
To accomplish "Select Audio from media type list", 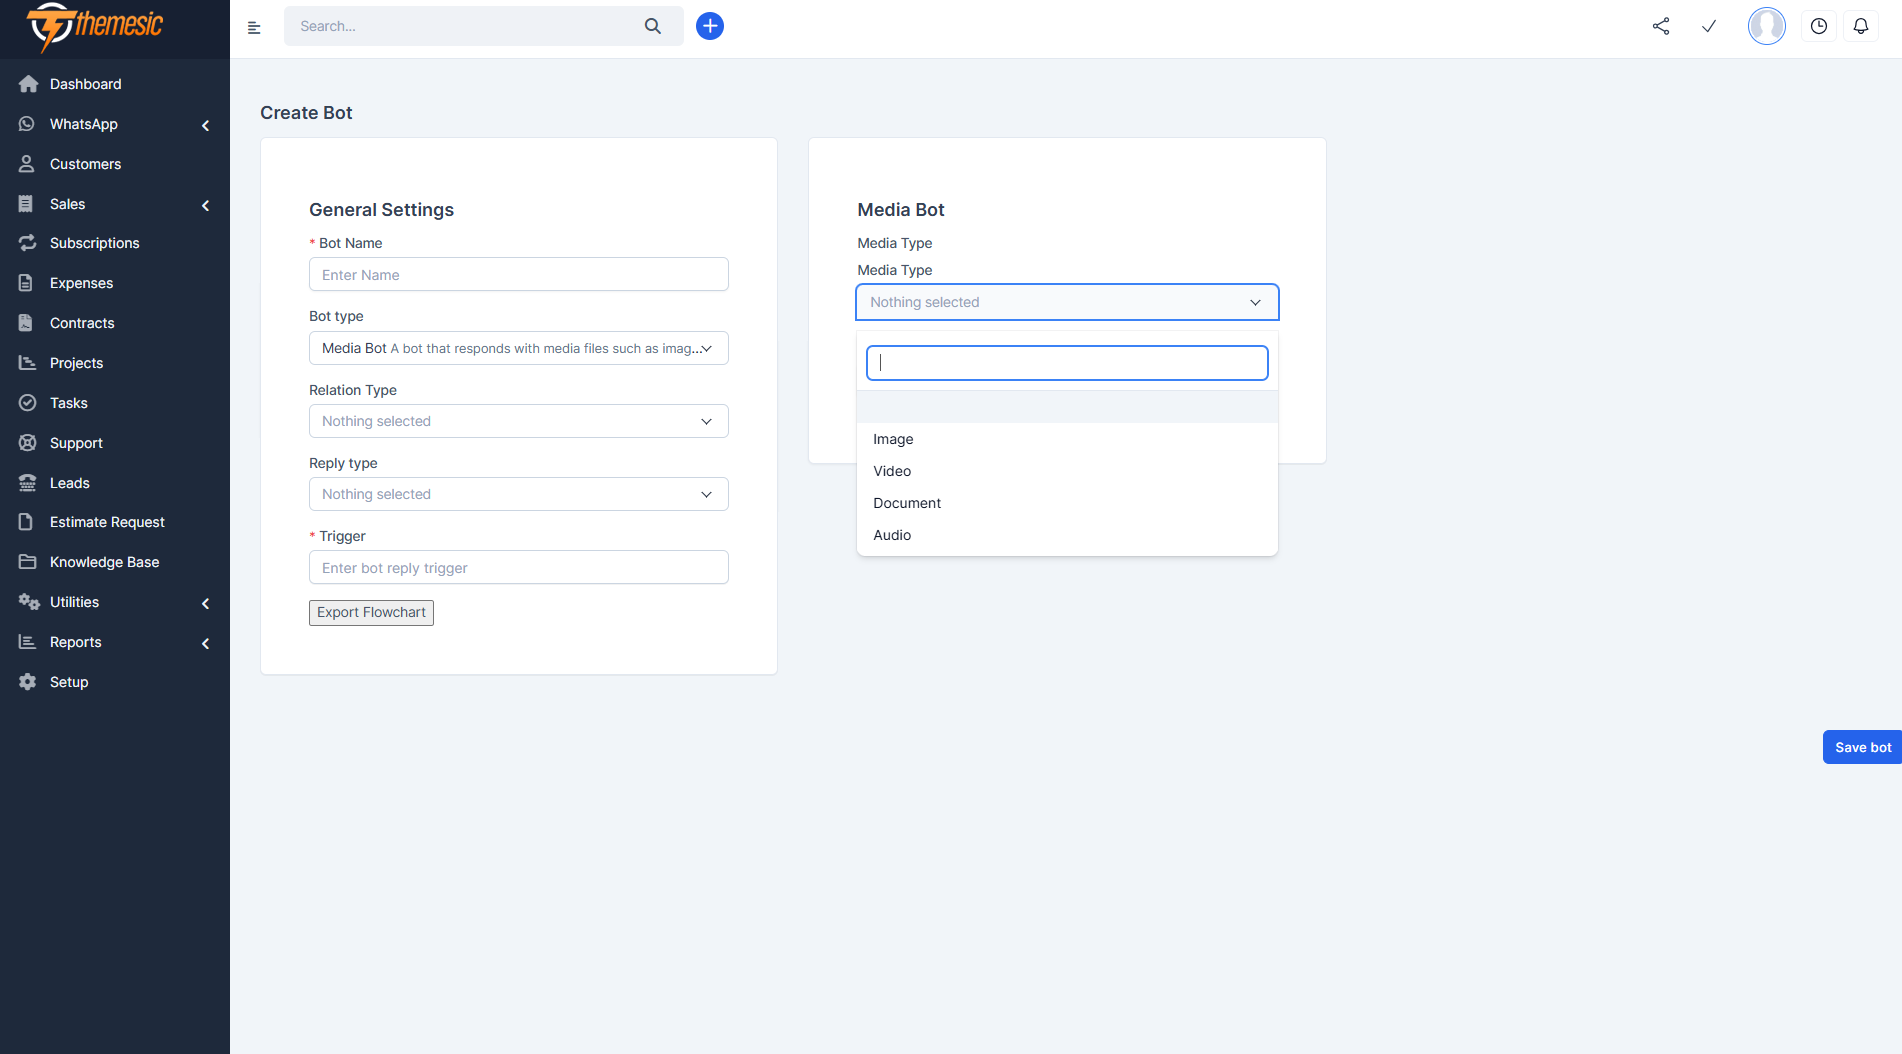I will [x=1067, y=535].
